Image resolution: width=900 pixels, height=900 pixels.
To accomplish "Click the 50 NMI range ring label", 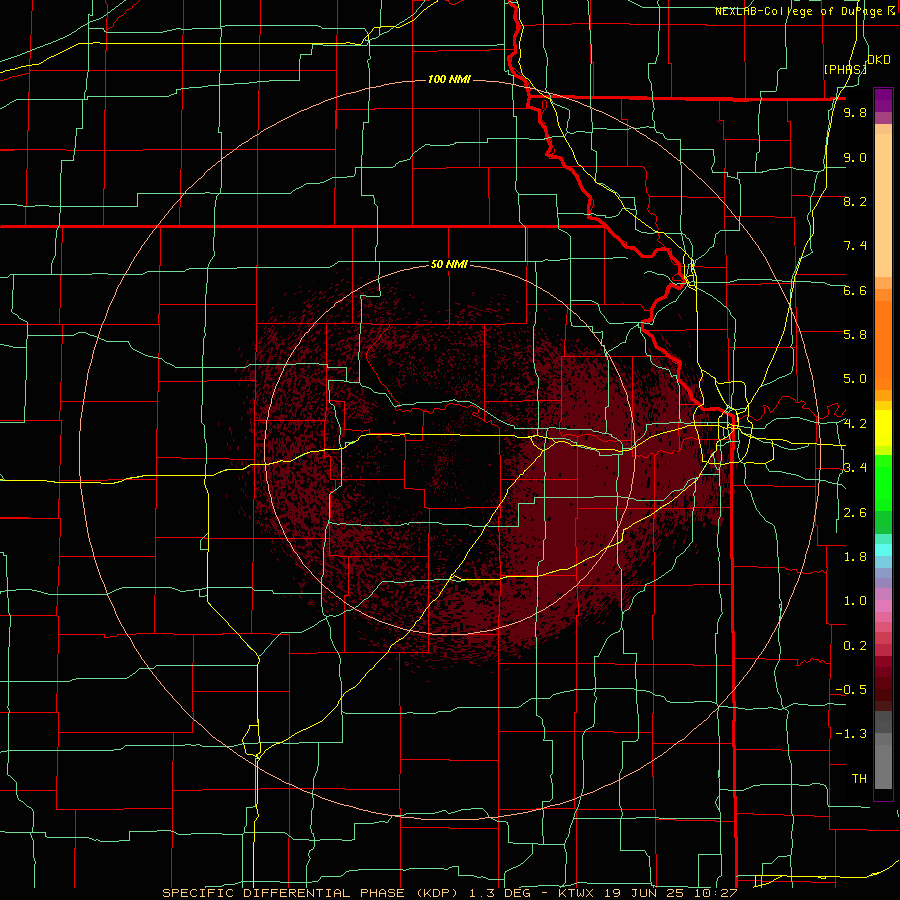I will pyautogui.click(x=449, y=264).
